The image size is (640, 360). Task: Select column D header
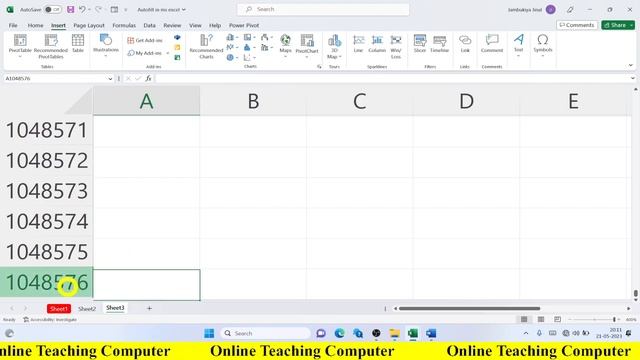click(x=466, y=101)
